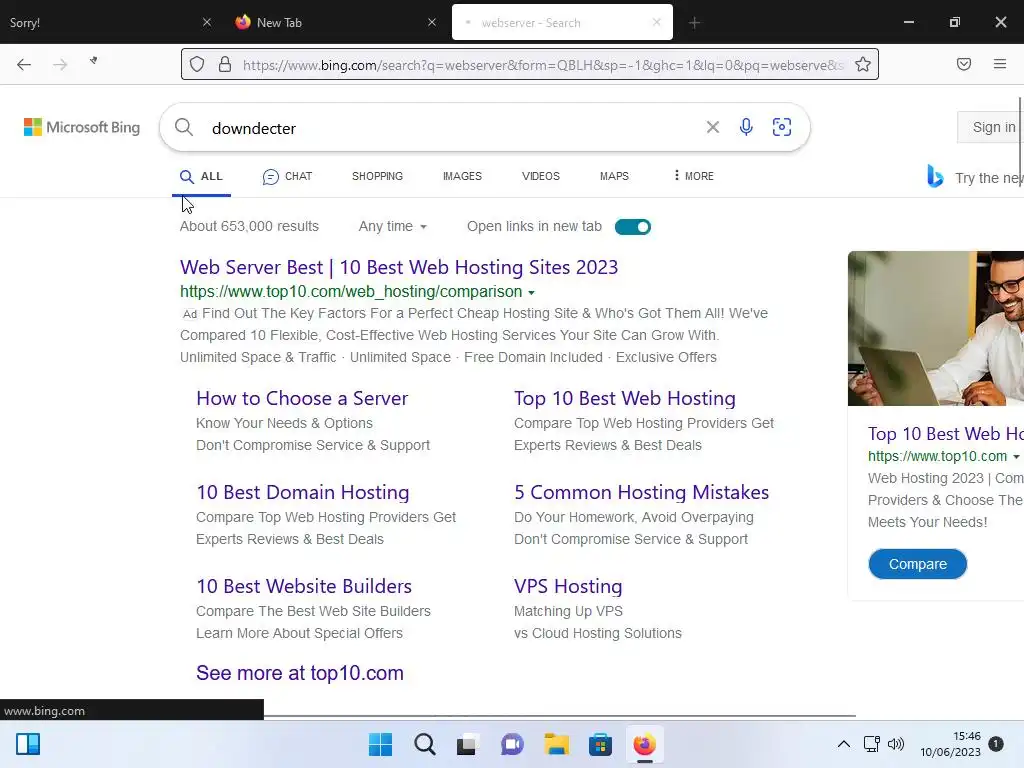Start voice search with the microphone icon

point(746,127)
